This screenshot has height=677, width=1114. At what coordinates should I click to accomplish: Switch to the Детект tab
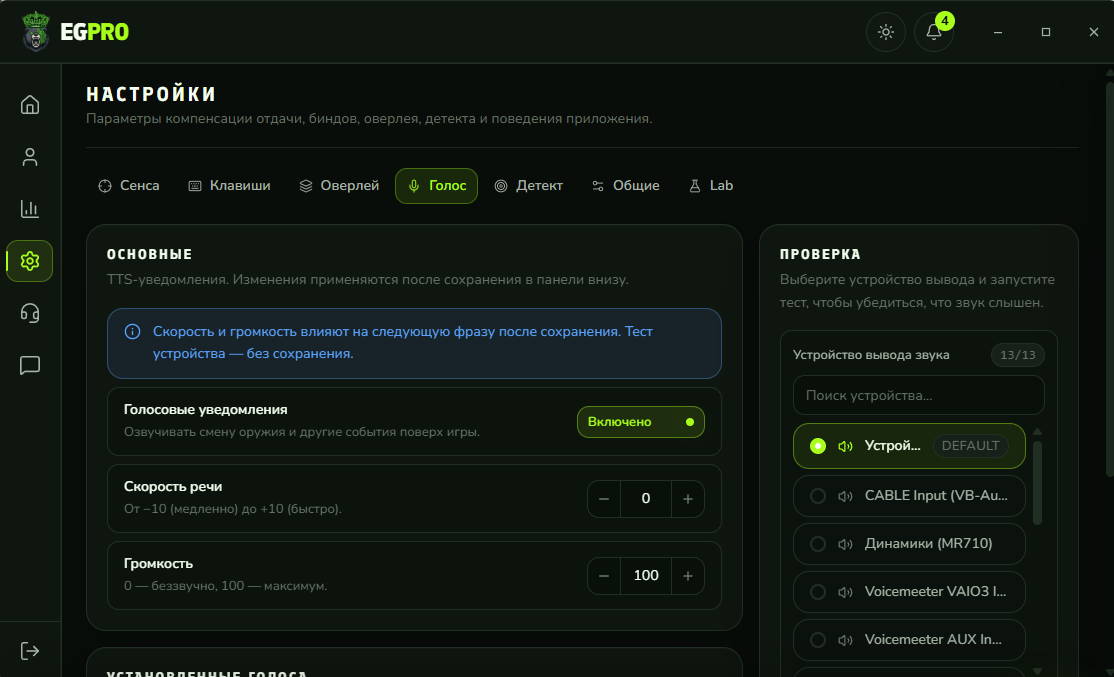tap(529, 186)
